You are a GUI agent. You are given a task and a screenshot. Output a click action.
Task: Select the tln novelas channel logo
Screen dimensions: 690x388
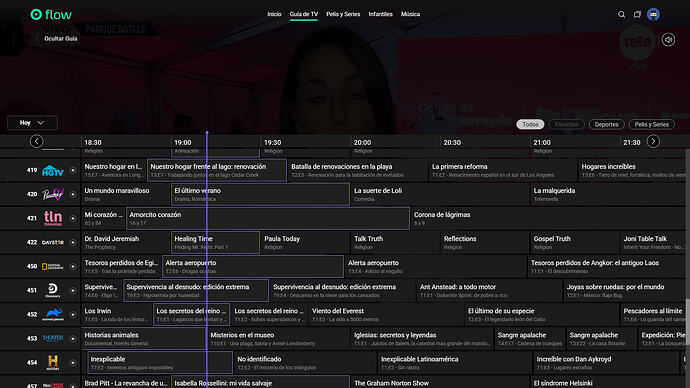click(x=53, y=218)
